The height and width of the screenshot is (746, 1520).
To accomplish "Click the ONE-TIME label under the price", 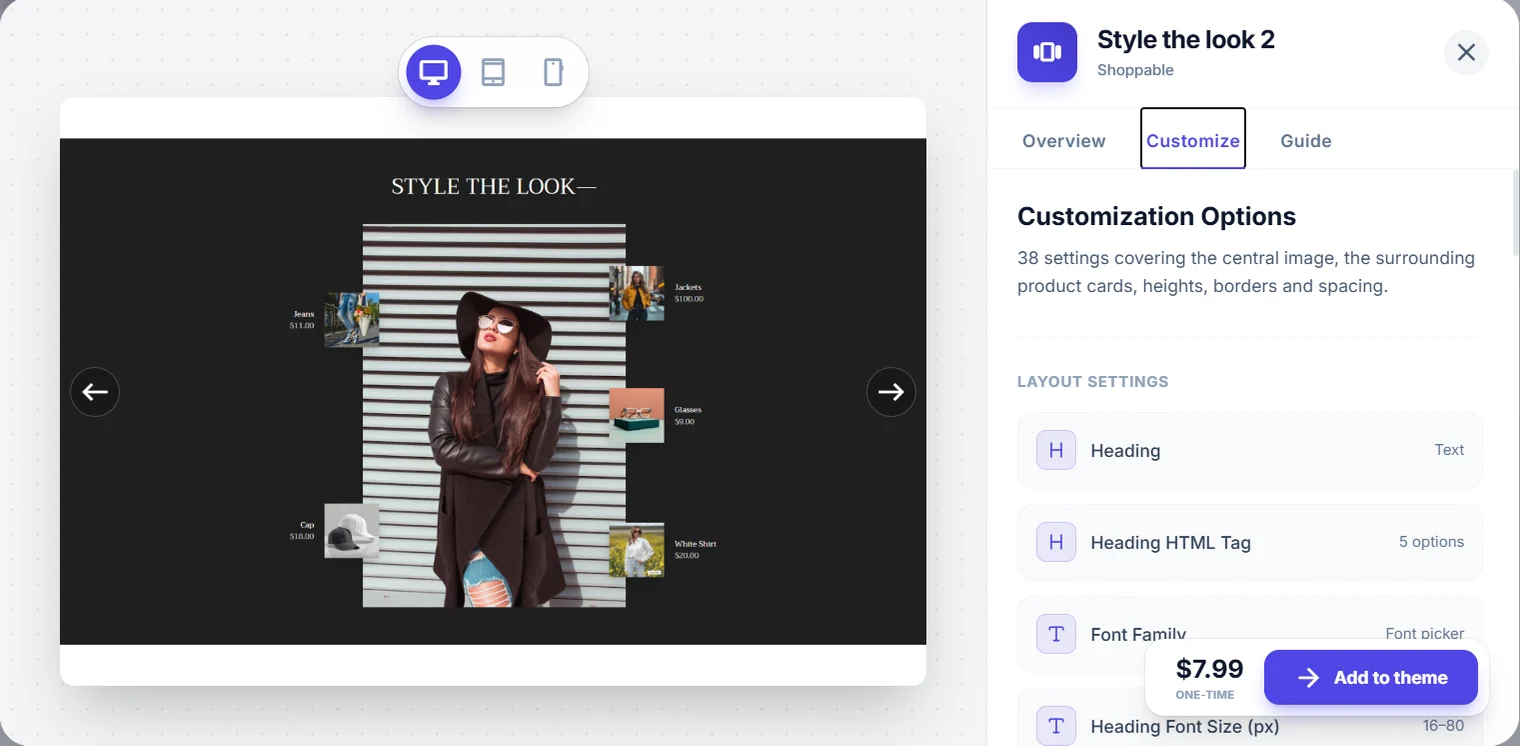I will tap(1205, 695).
